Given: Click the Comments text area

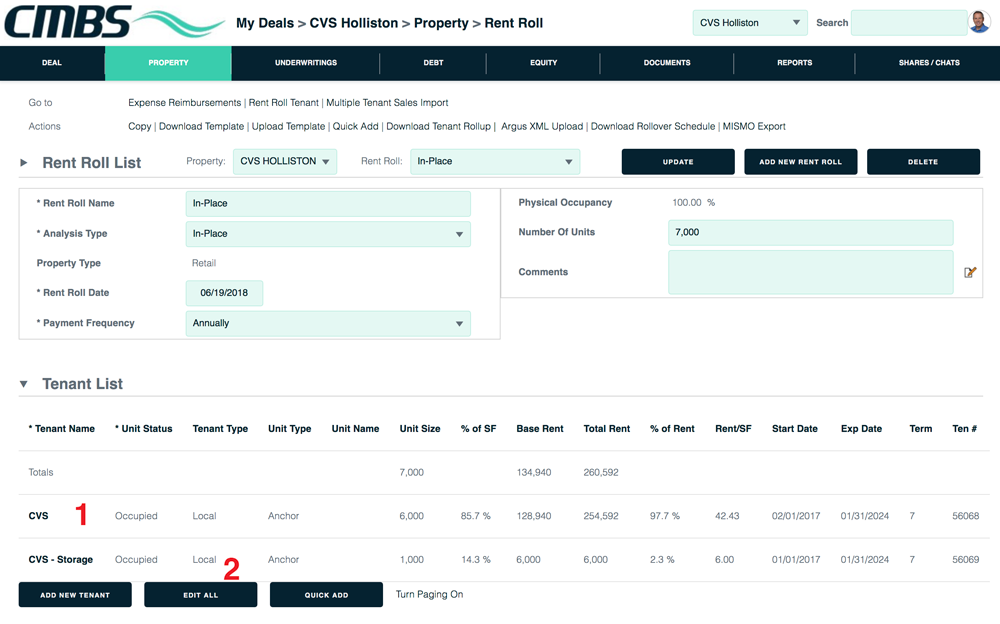Looking at the screenshot, I should [x=811, y=272].
